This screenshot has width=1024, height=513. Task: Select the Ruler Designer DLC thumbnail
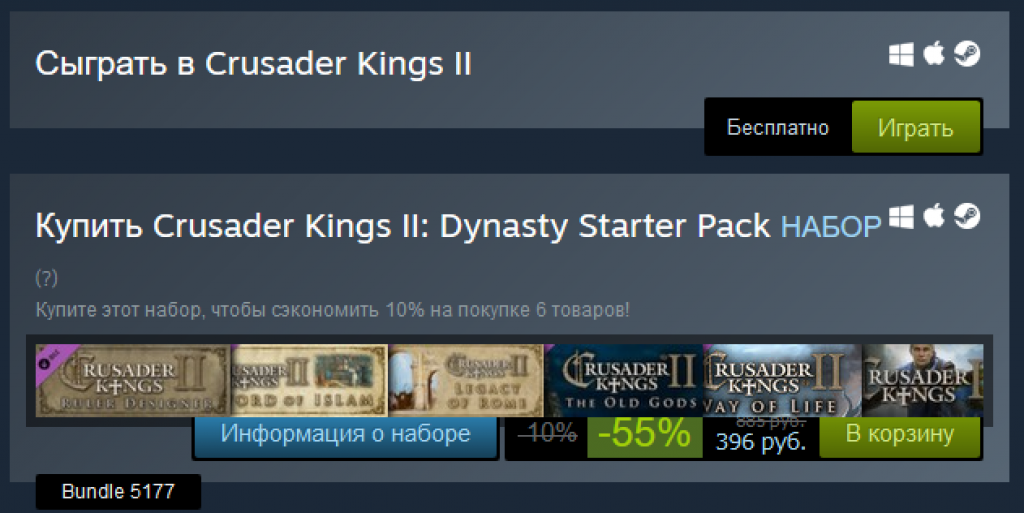coord(133,381)
